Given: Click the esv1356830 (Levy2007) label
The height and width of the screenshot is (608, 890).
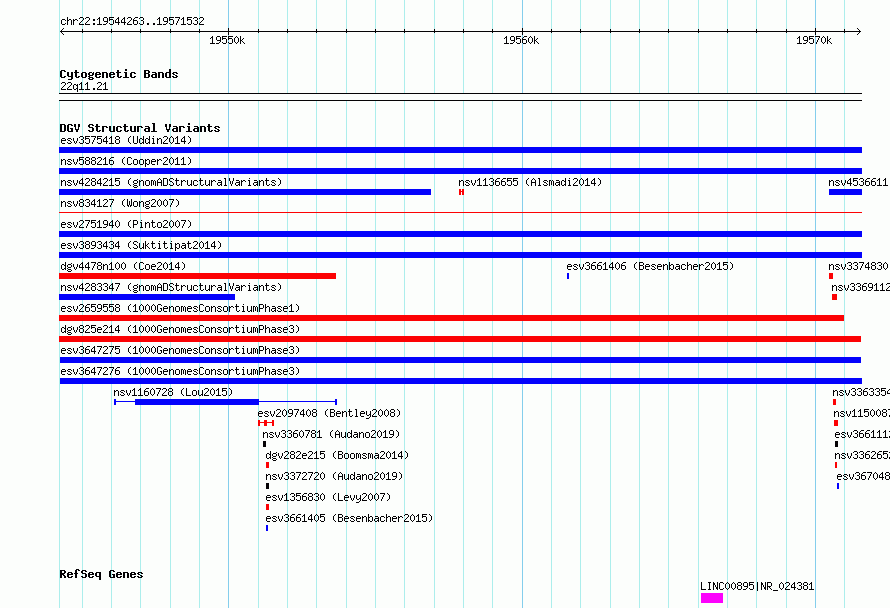Looking at the screenshot, I should click(328, 497).
